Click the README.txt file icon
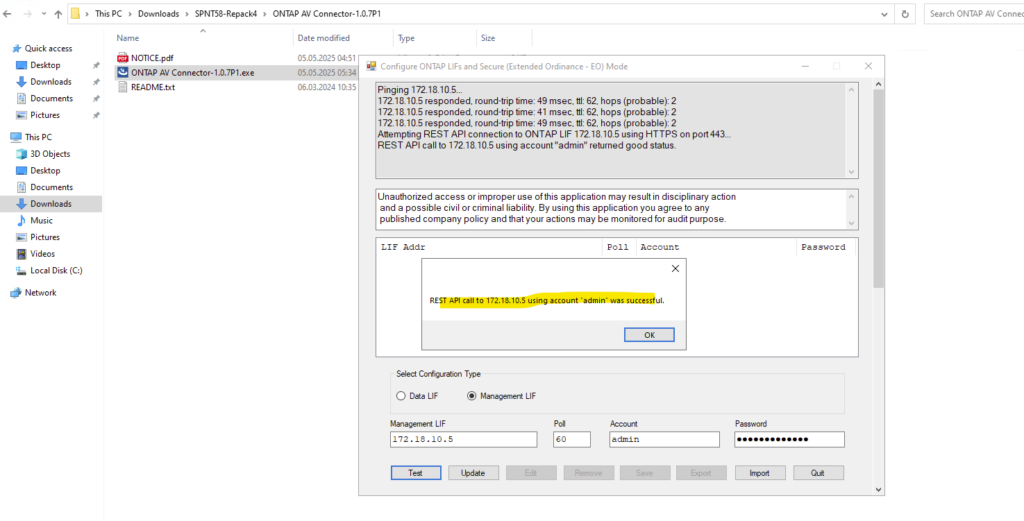 click(x=123, y=87)
